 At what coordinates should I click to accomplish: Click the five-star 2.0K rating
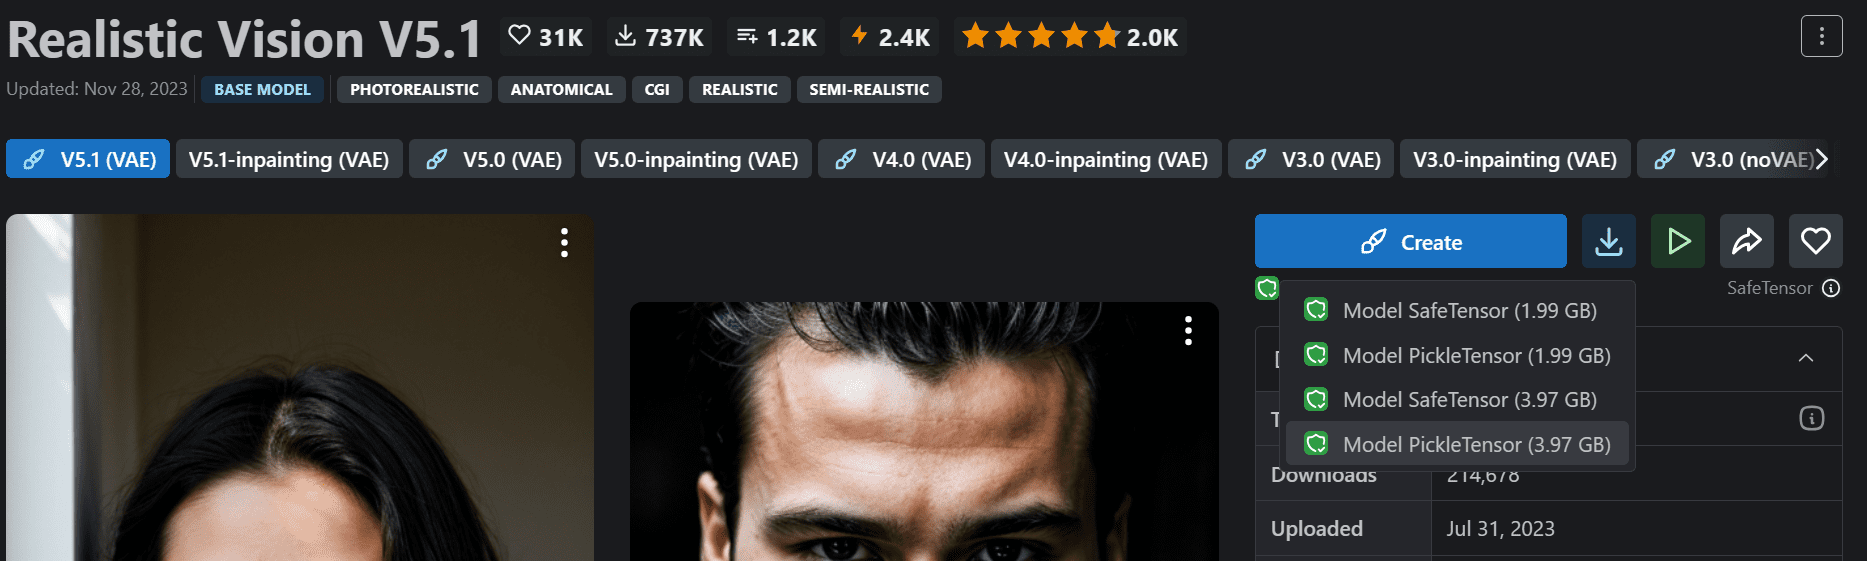click(x=1069, y=37)
